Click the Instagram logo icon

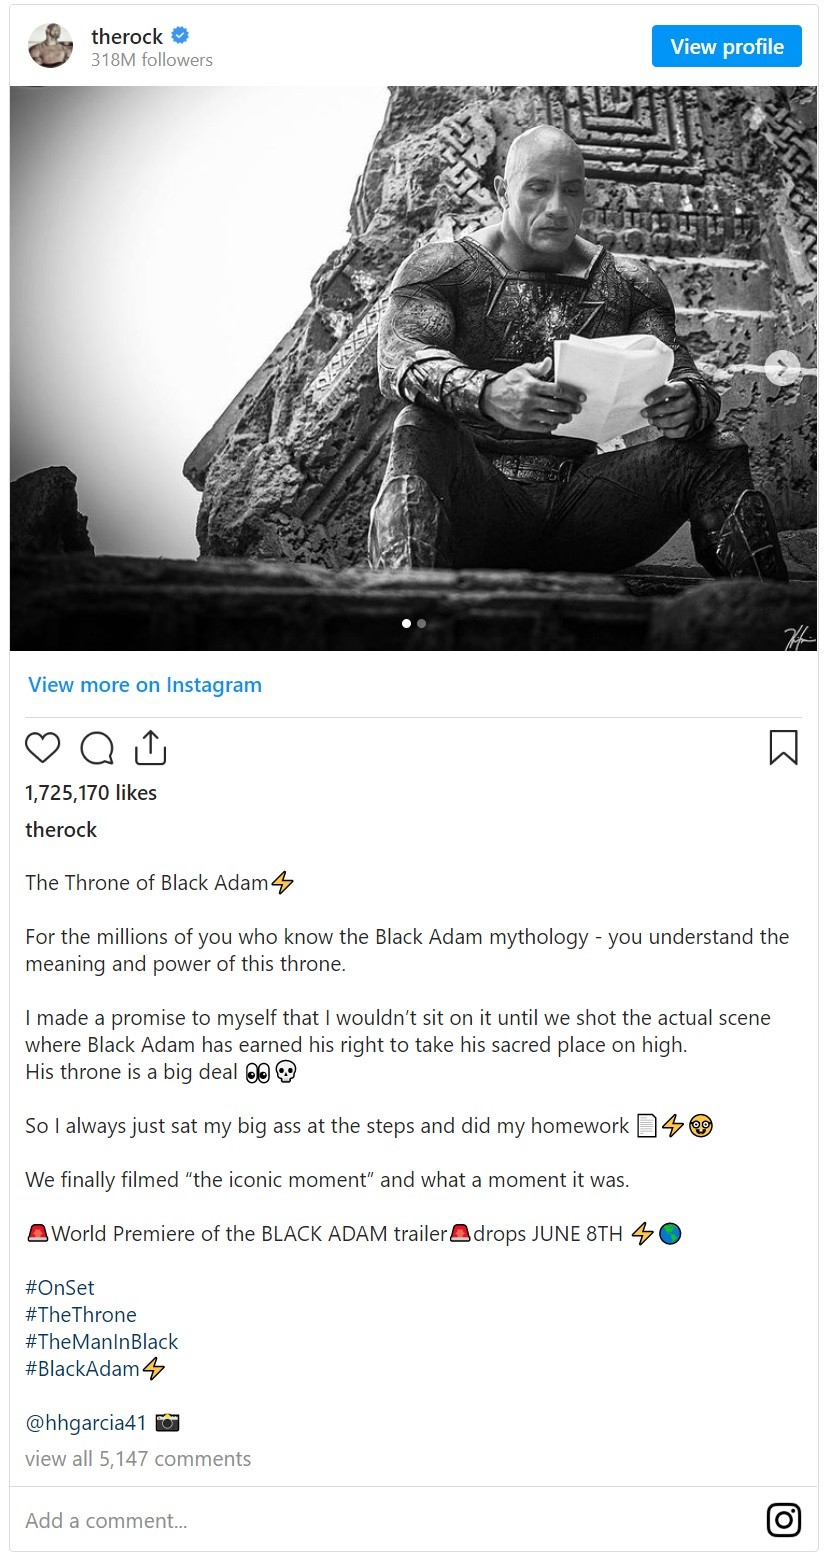(783, 1520)
